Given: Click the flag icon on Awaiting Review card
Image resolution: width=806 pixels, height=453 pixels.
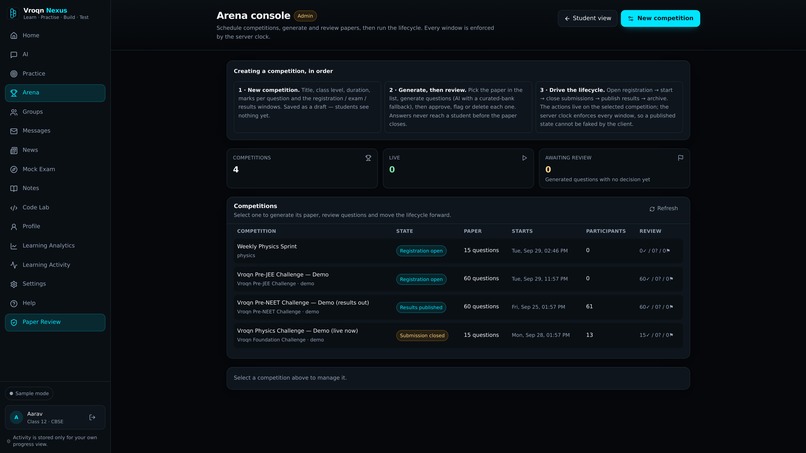Looking at the screenshot, I should [x=680, y=158].
